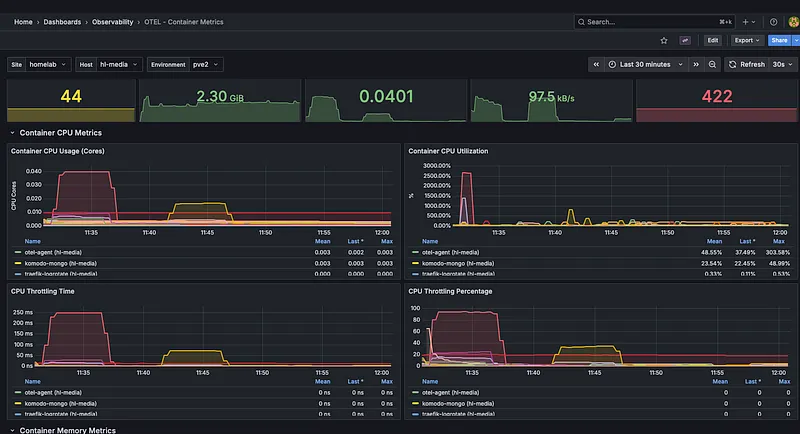Shift time range backward with left arrows
Image resolution: width=800 pixels, height=434 pixels.
[596, 64]
